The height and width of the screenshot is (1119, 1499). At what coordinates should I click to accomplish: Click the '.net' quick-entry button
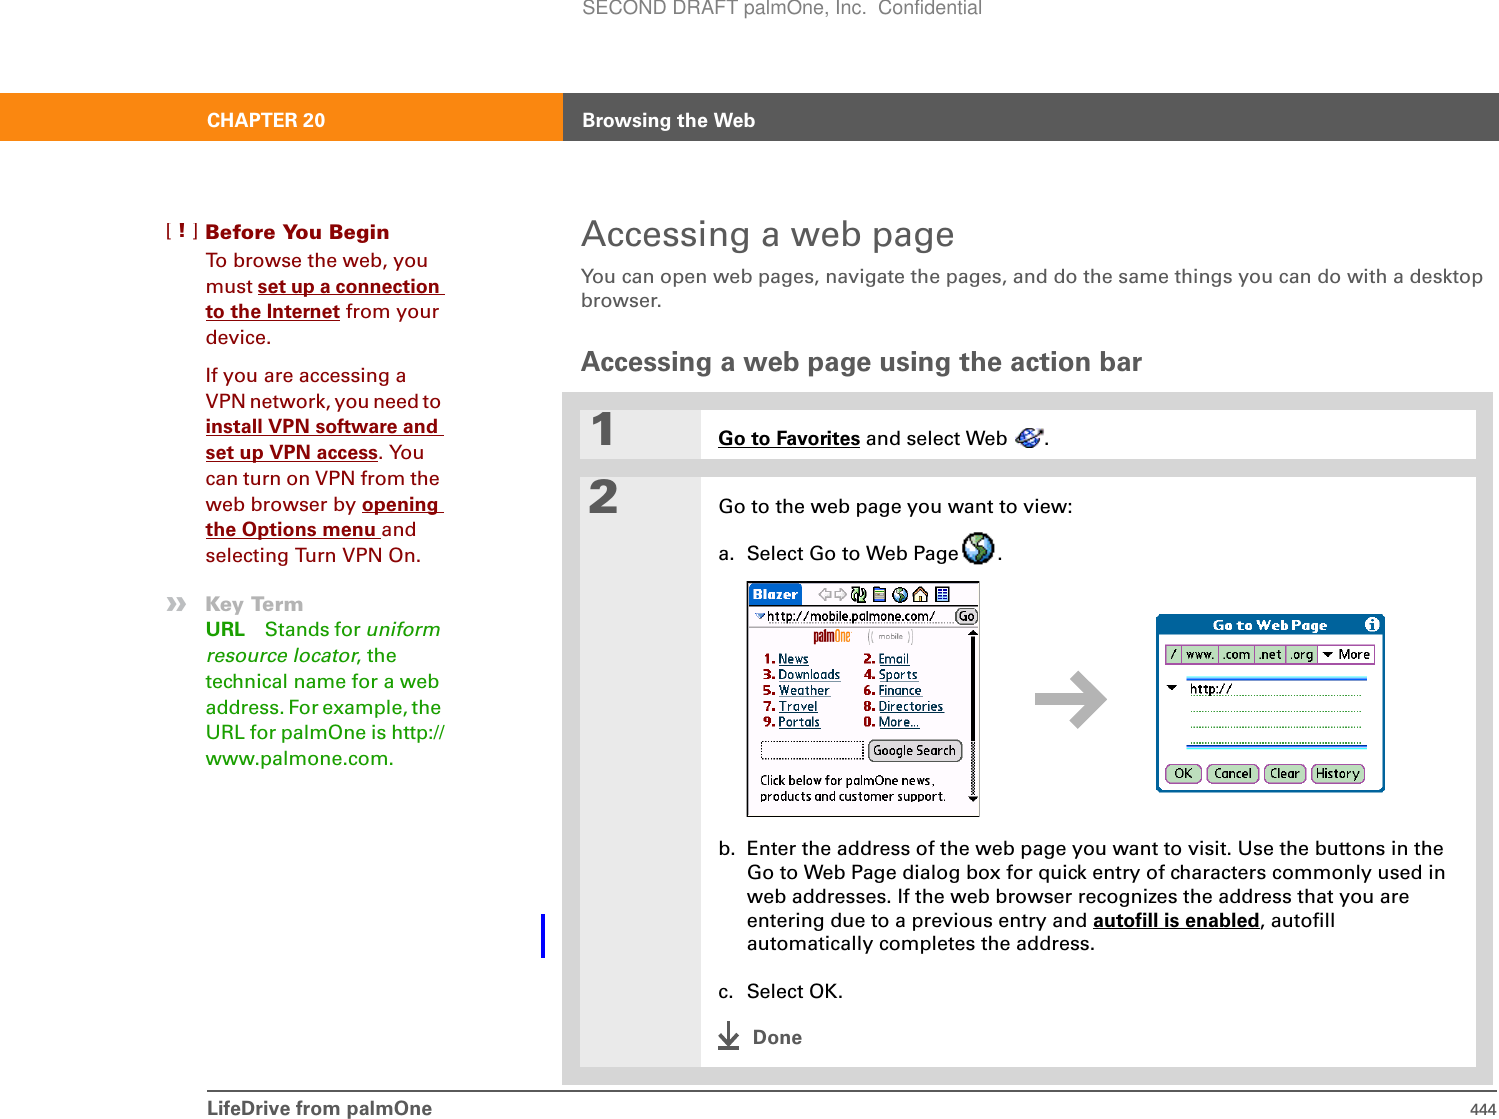click(1270, 654)
